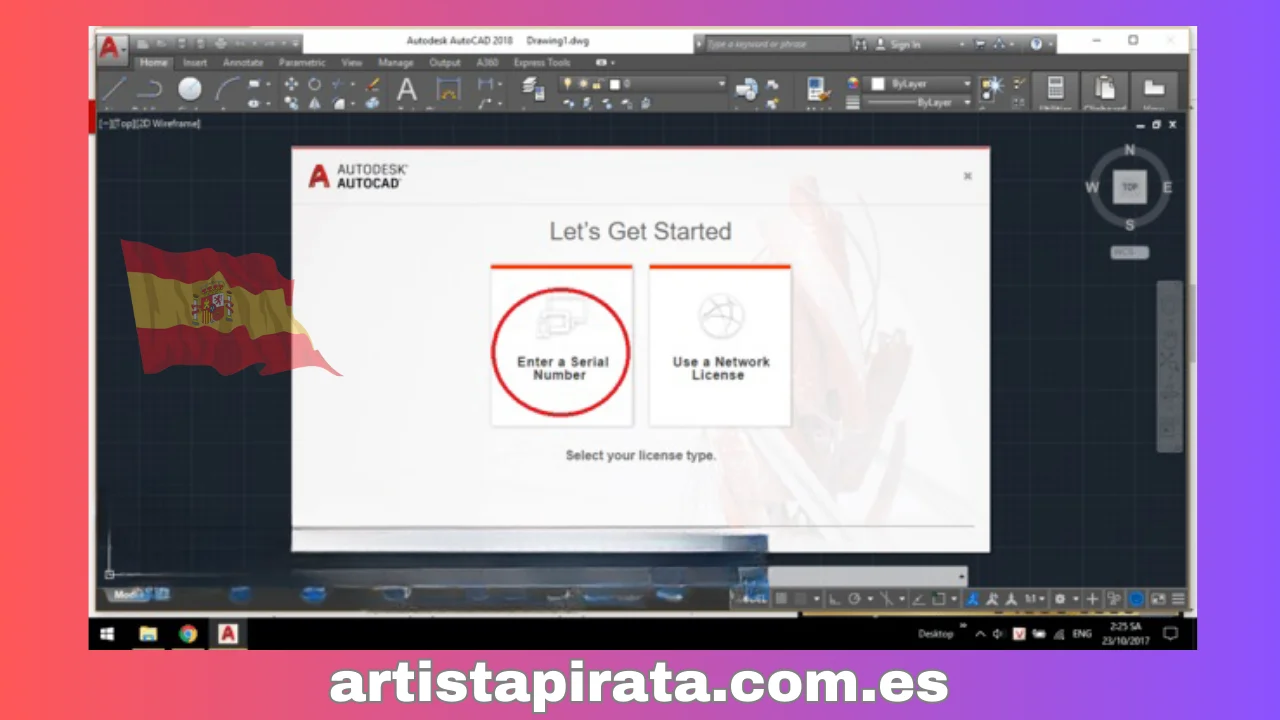The width and height of the screenshot is (1280, 720).
Task: Switch to the Insert ribbon tab
Action: click(195, 63)
